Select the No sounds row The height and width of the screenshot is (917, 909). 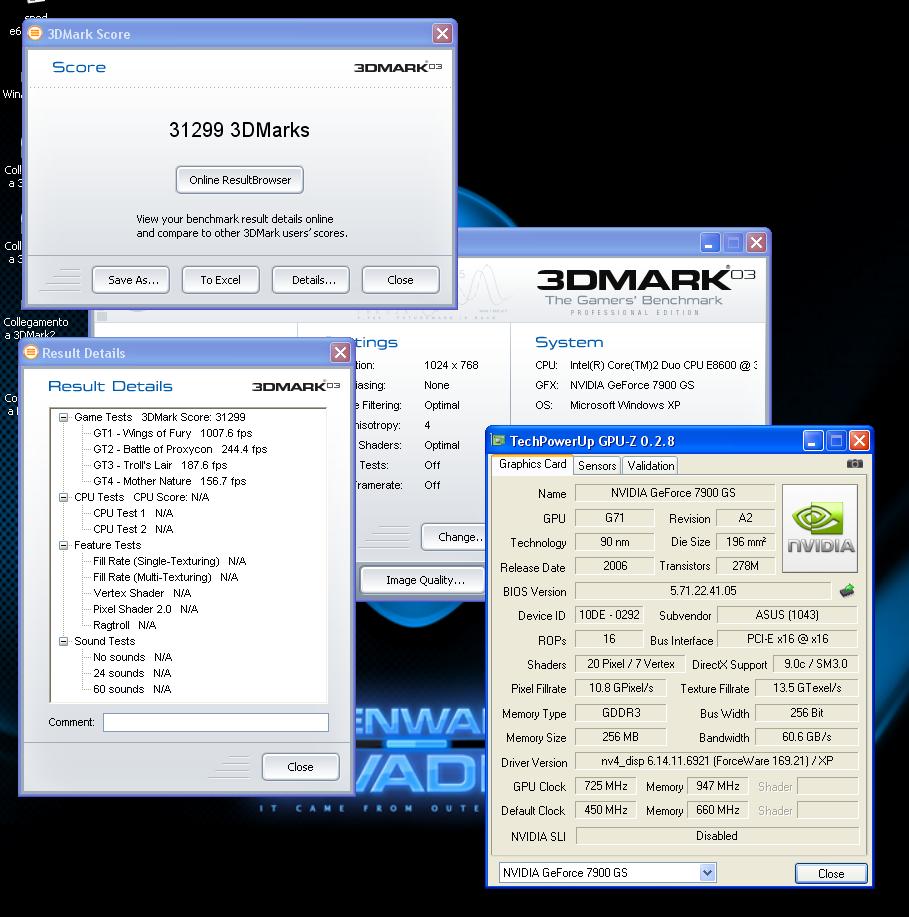point(133,657)
